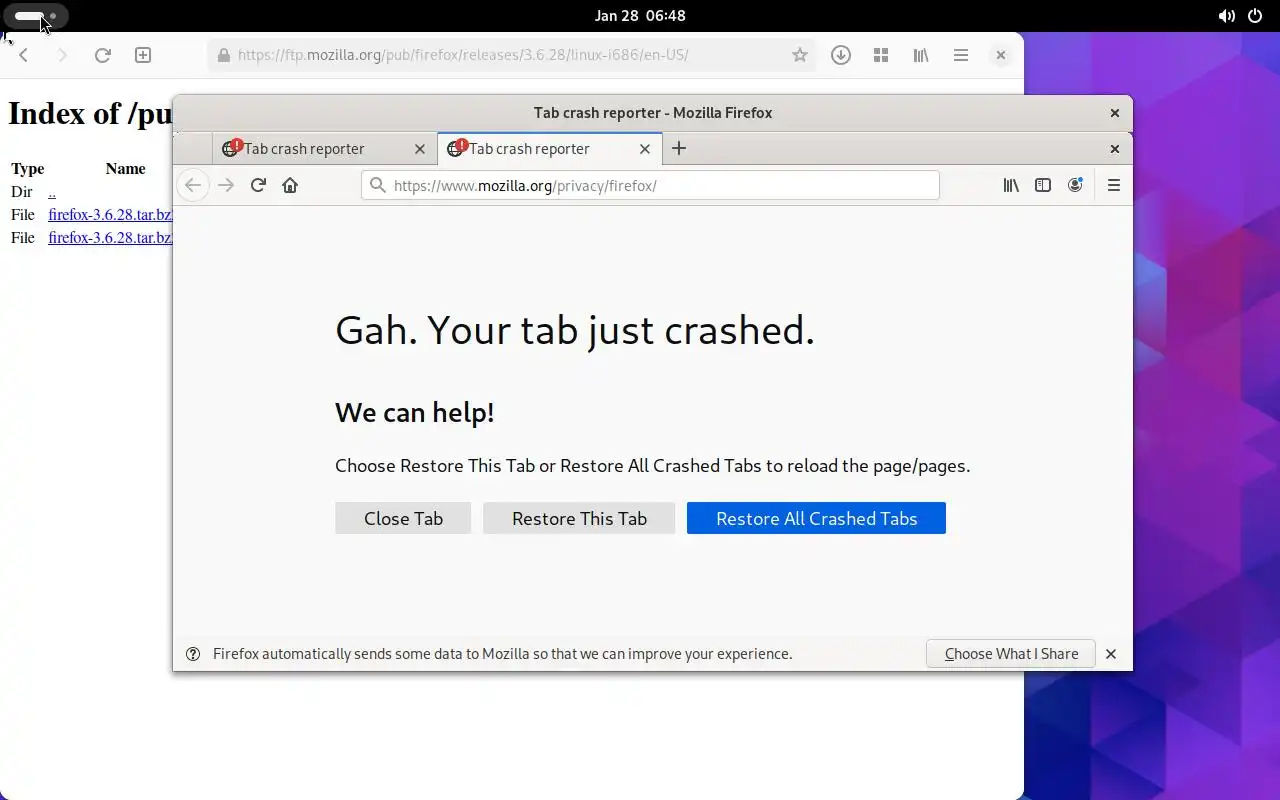
Task: Click Restore All Crashed Tabs
Action: pos(816,518)
